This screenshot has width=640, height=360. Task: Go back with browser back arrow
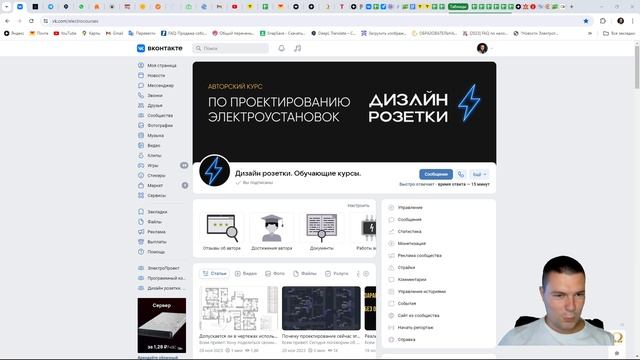(7, 21)
